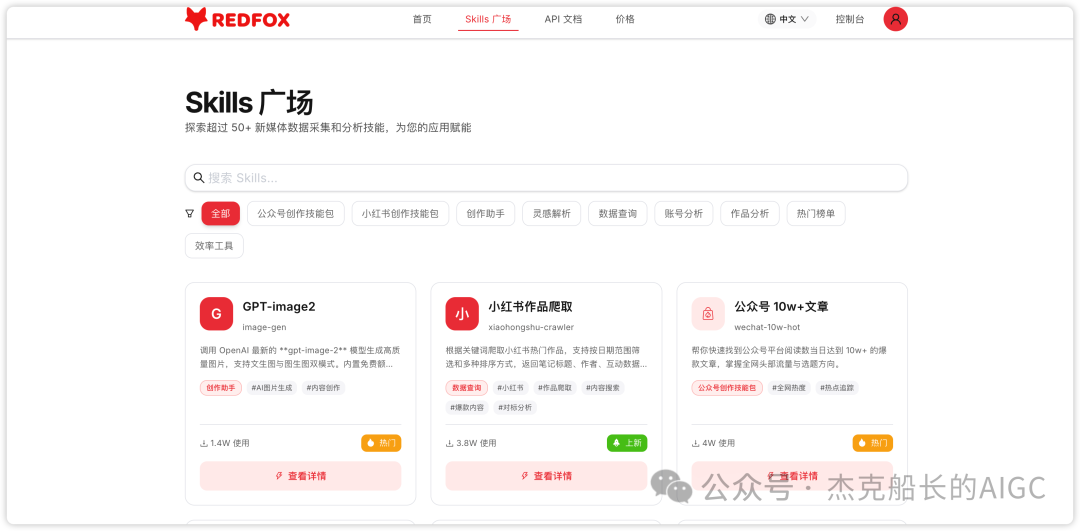Screen dimensions: 1080x531
Task: Click the 小红书作品爬取 red icon
Action: pos(462,314)
